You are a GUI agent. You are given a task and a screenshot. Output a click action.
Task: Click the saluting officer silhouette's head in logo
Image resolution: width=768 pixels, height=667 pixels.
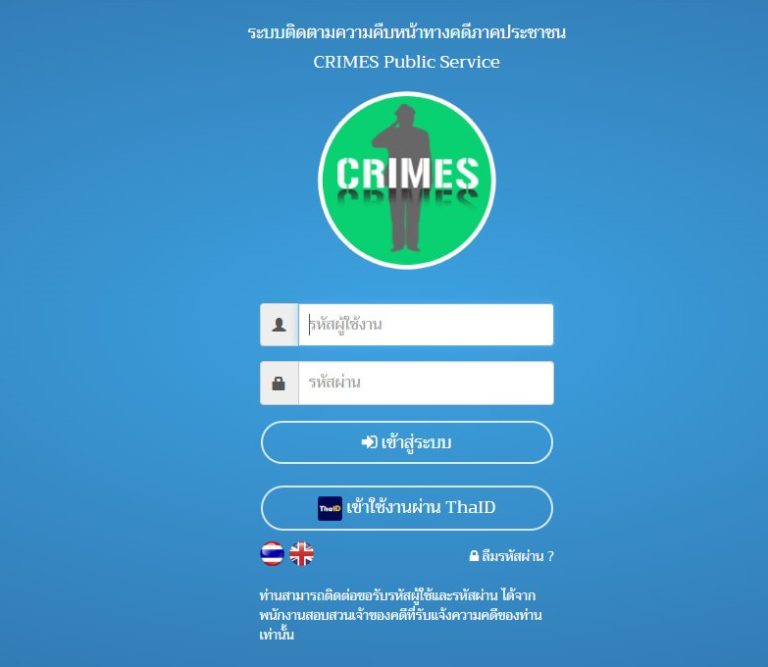pyautogui.click(x=405, y=115)
